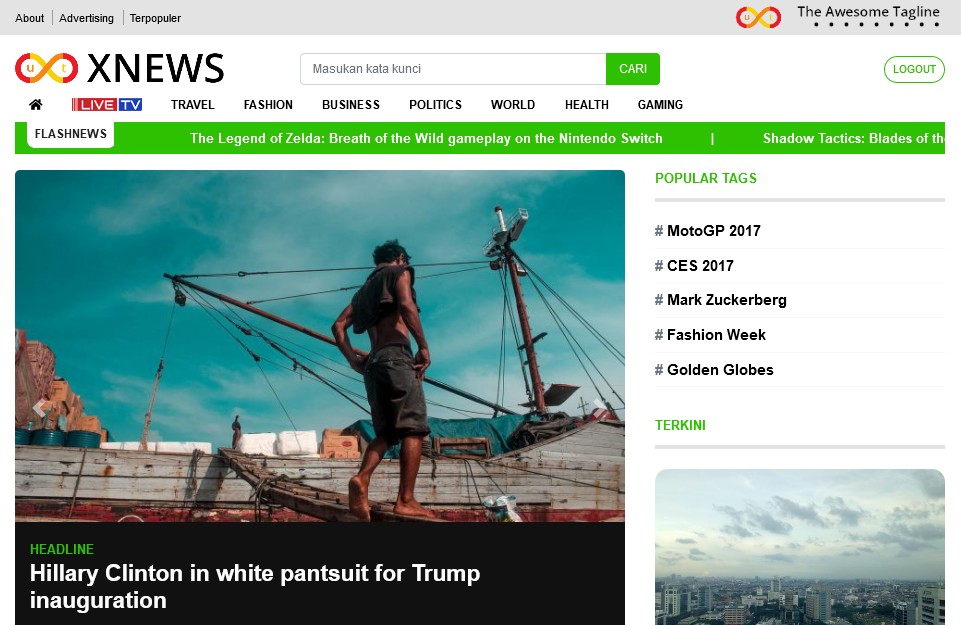The height and width of the screenshot is (625, 961).
Task: Select the POLITICS menu item
Action: pos(435,105)
